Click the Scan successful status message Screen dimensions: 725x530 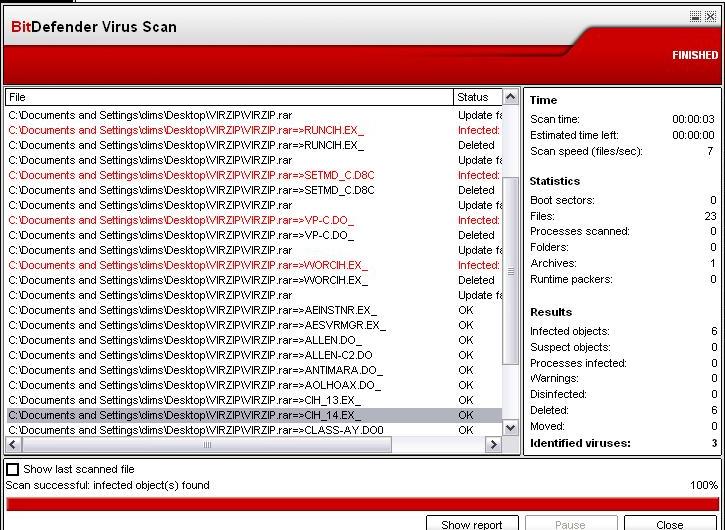tap(108, 485)
